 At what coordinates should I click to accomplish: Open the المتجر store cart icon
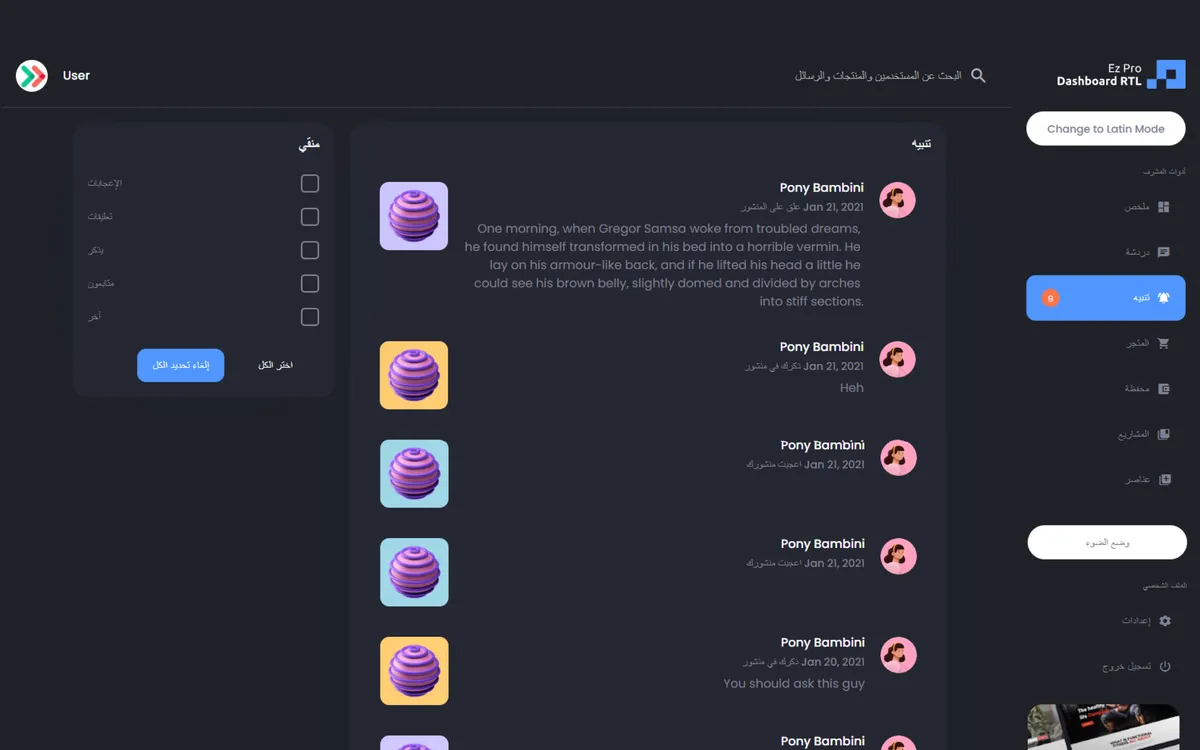(1163, 343)
